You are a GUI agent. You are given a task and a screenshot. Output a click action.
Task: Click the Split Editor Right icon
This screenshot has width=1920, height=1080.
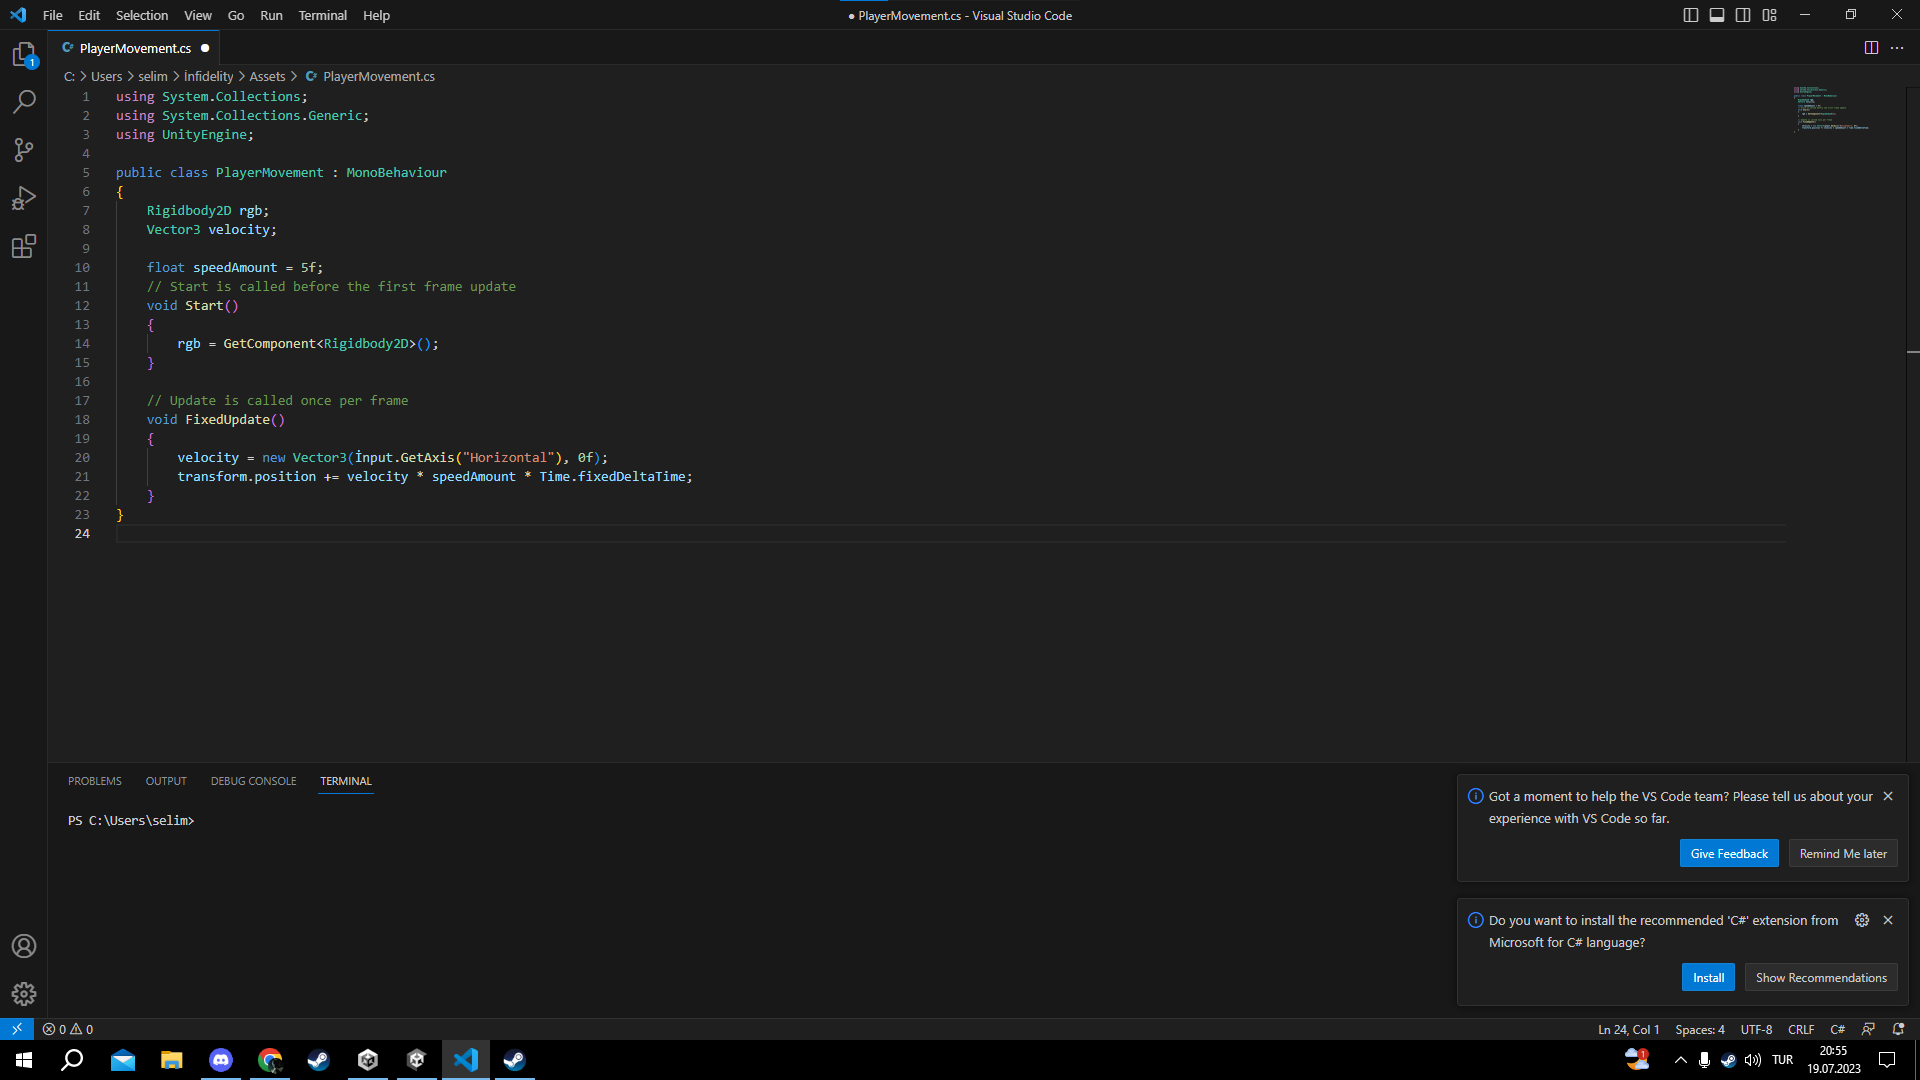pos(1871,48)
